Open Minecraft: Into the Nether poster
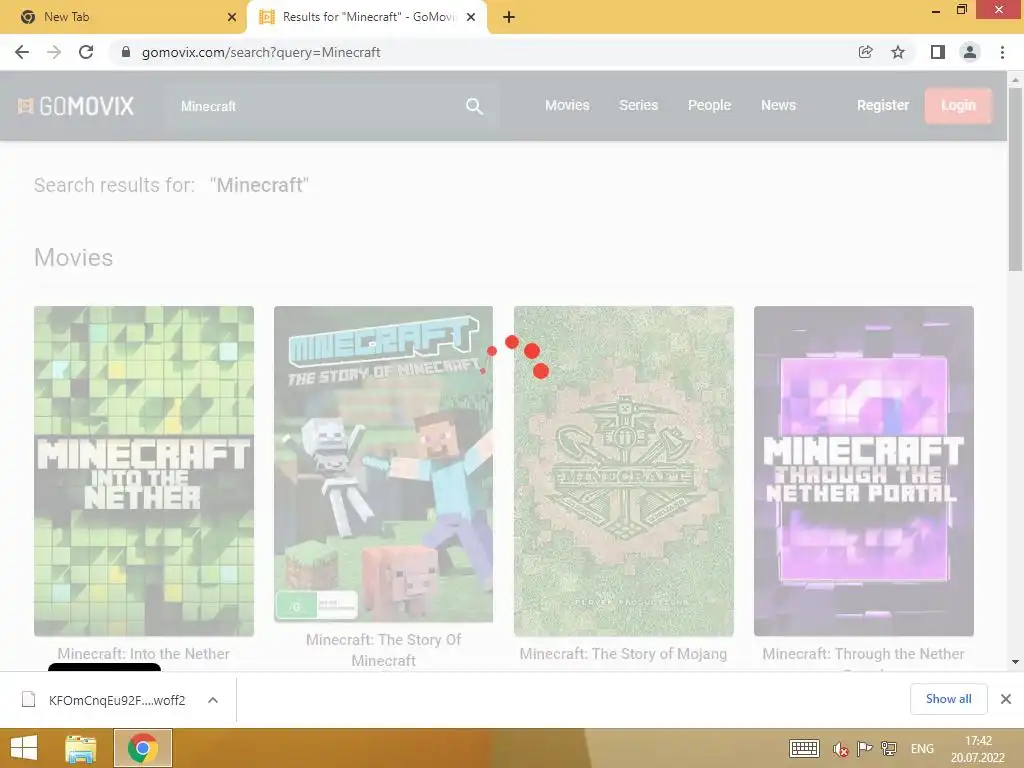 point(144,471)
